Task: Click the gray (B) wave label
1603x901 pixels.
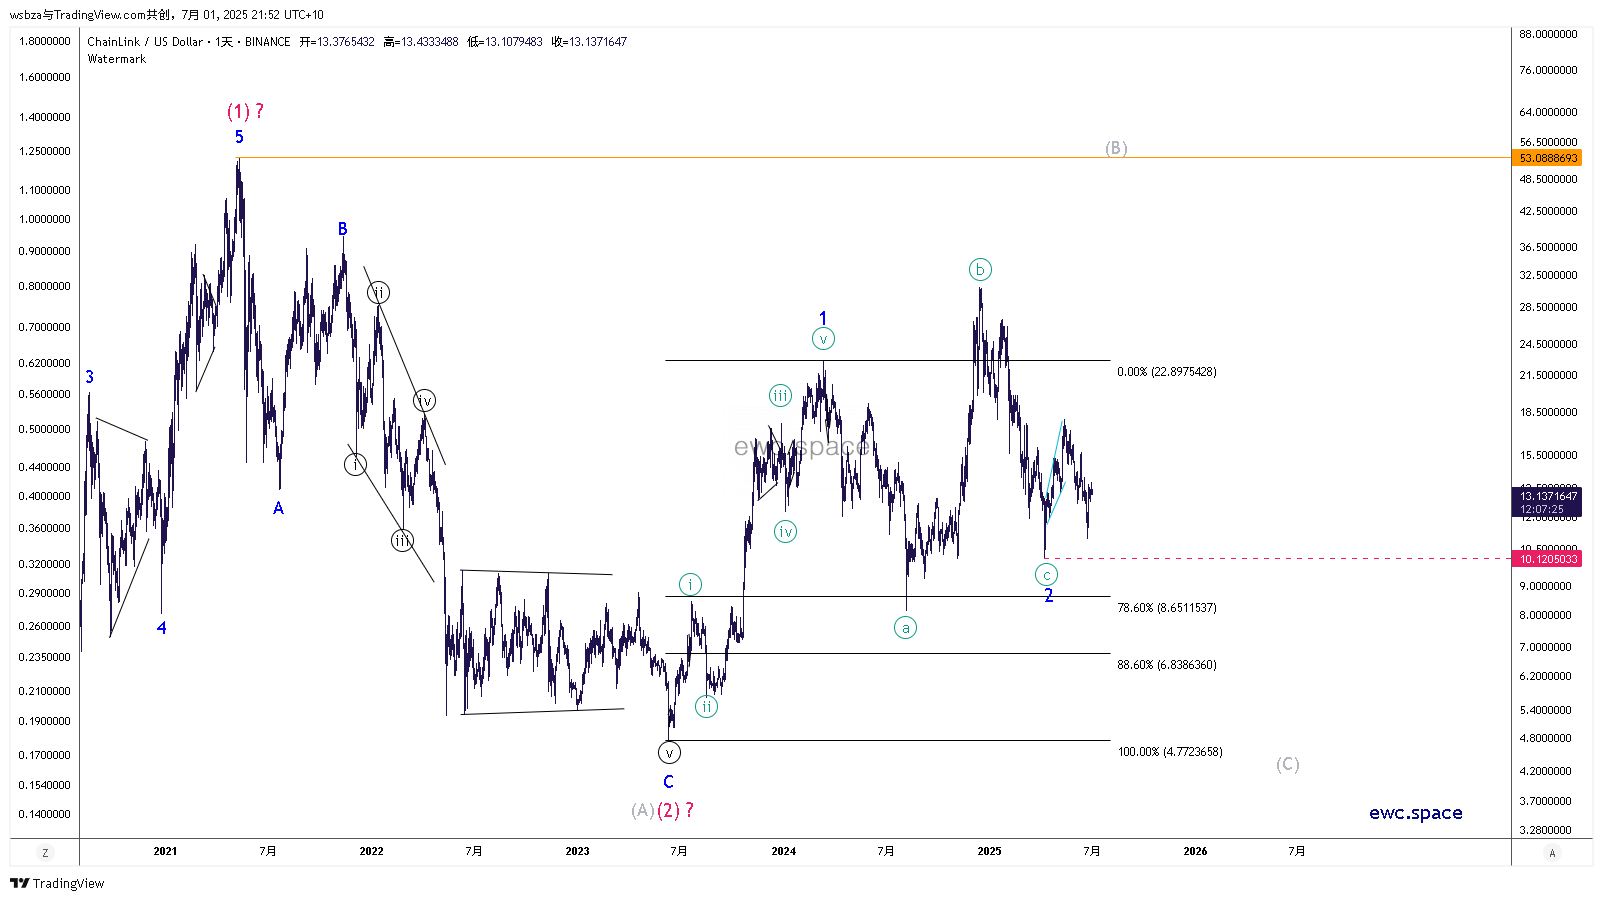Action: point(1116,148)
